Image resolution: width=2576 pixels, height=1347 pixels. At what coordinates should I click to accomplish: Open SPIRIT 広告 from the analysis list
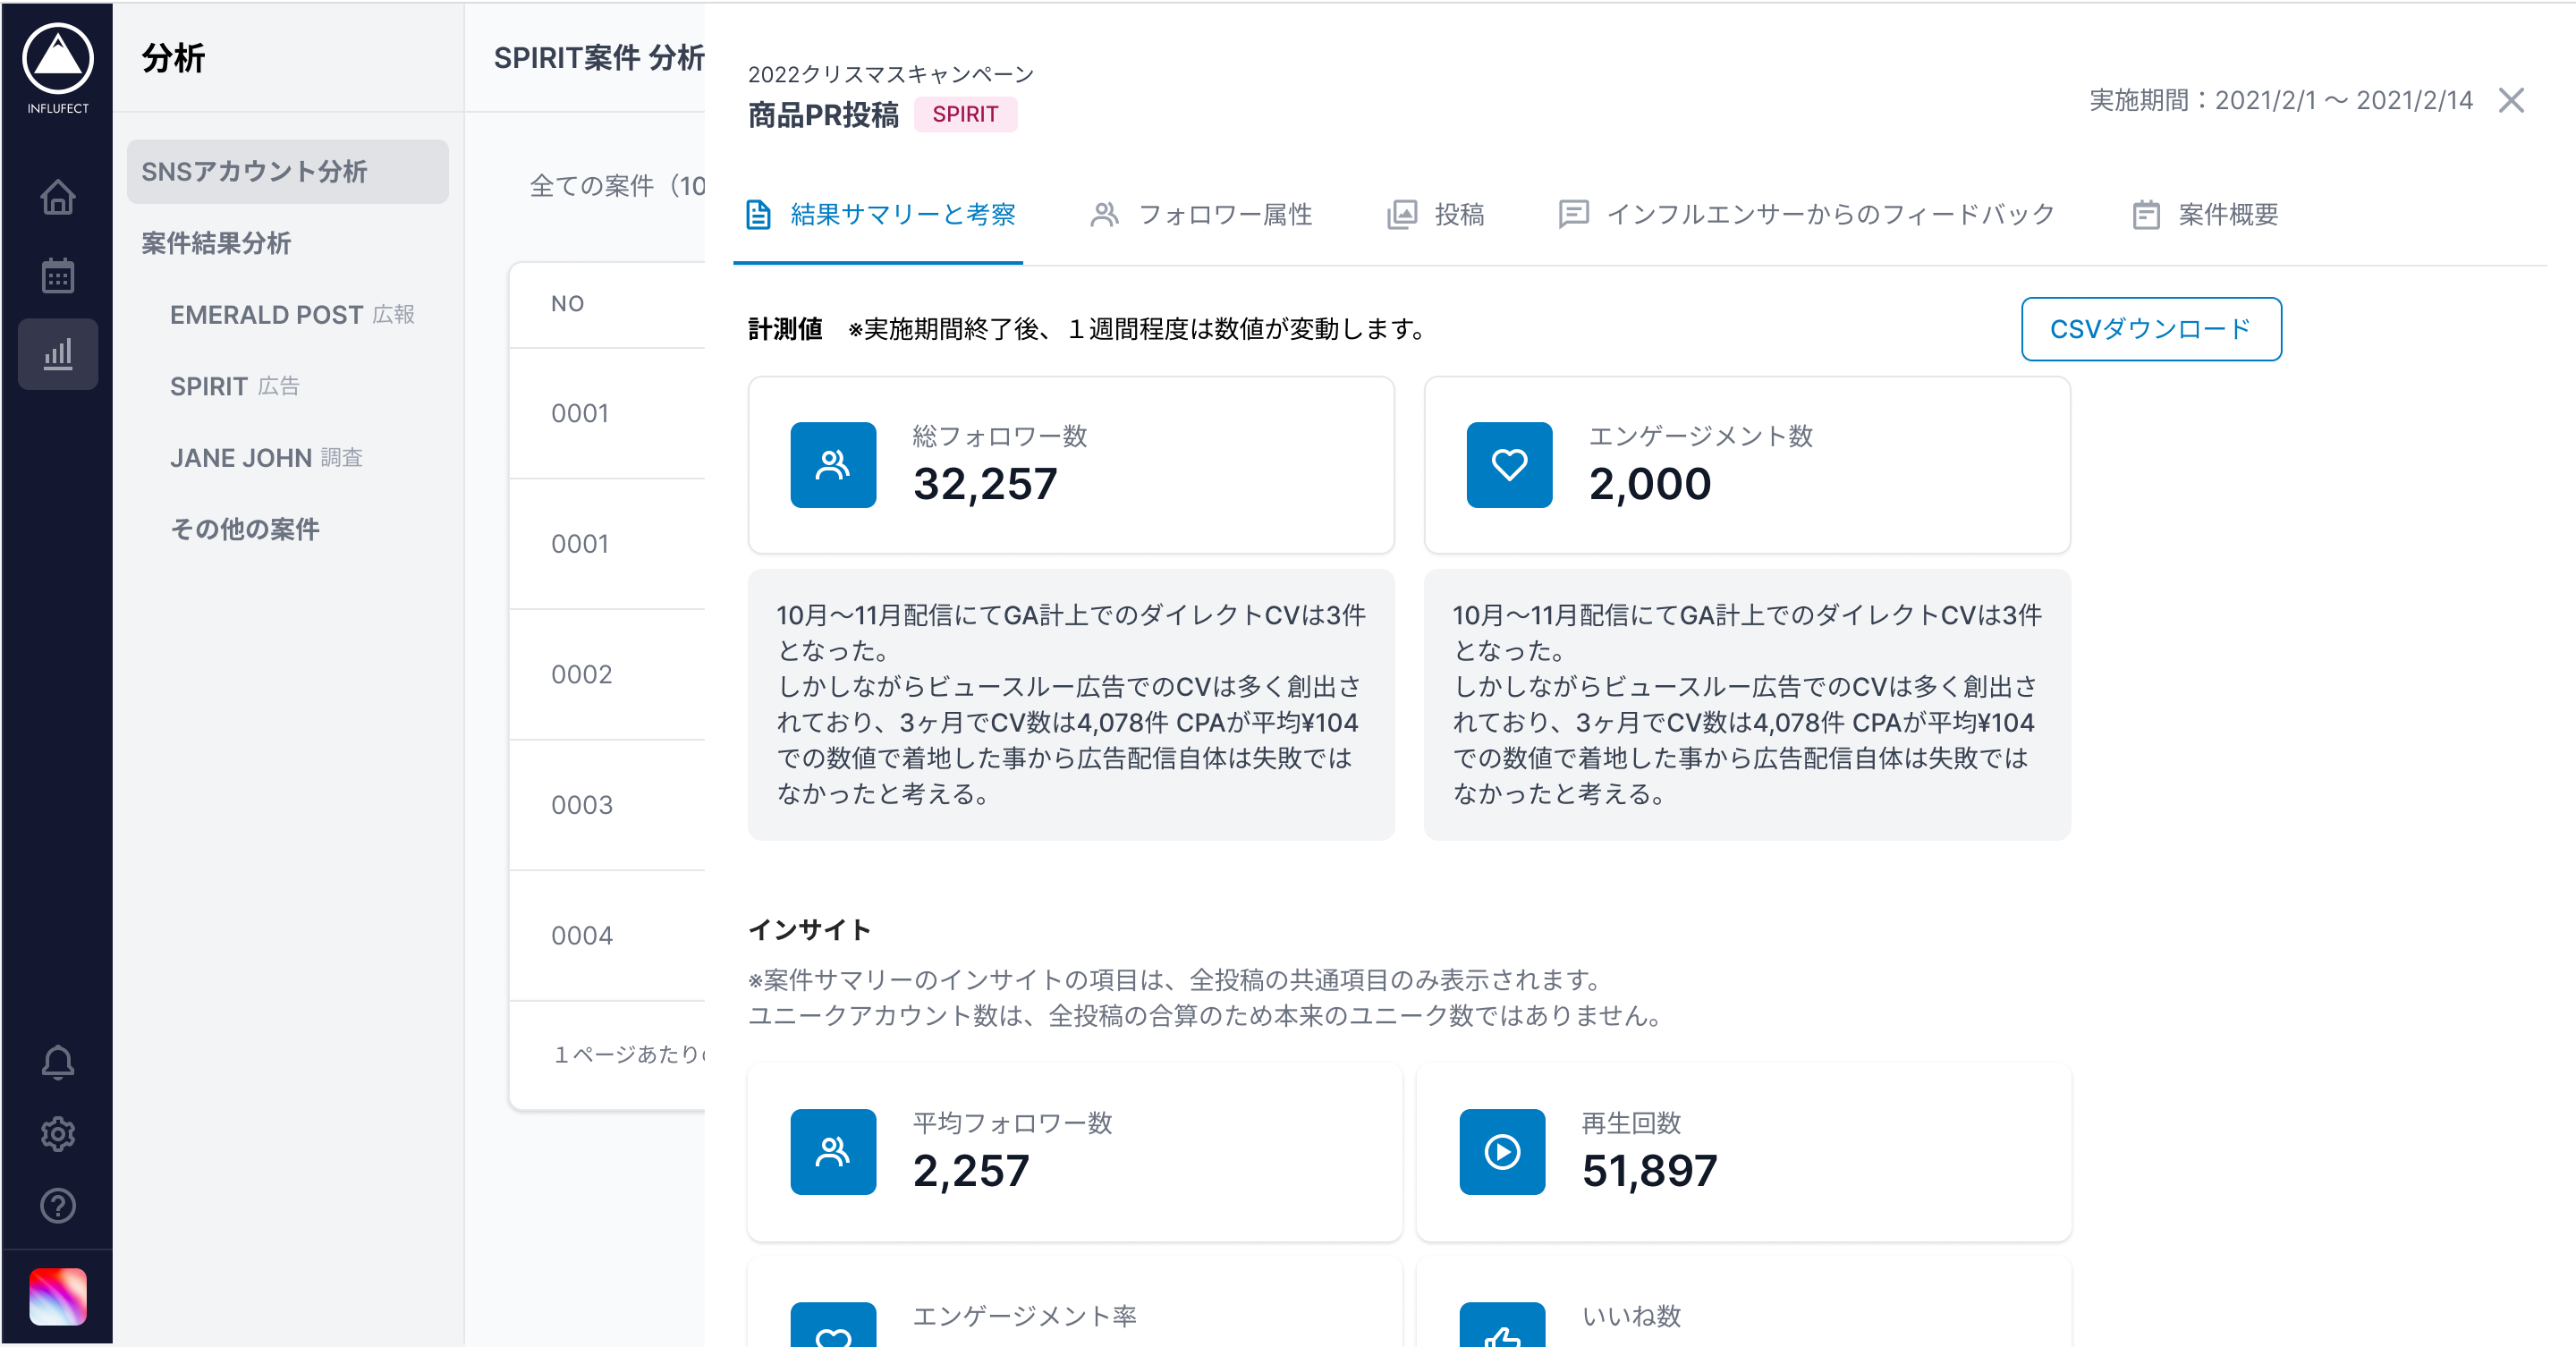(236, 386)
